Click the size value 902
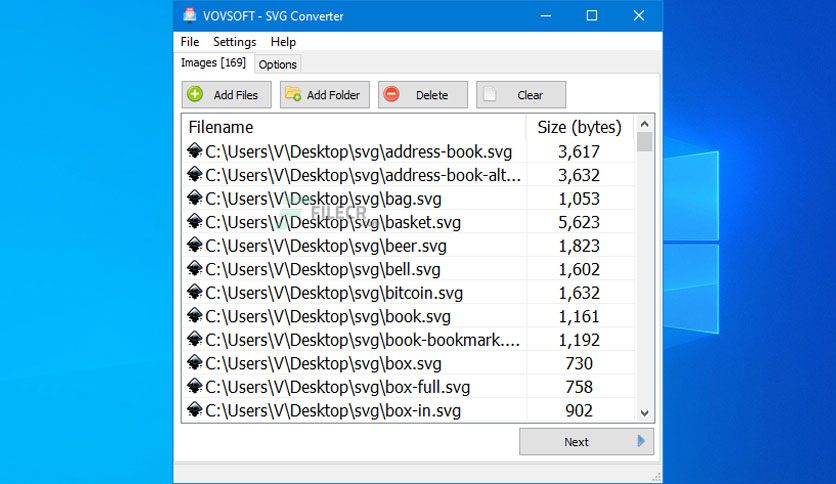The height and width of the screenshot is (484, 836). 579,410
